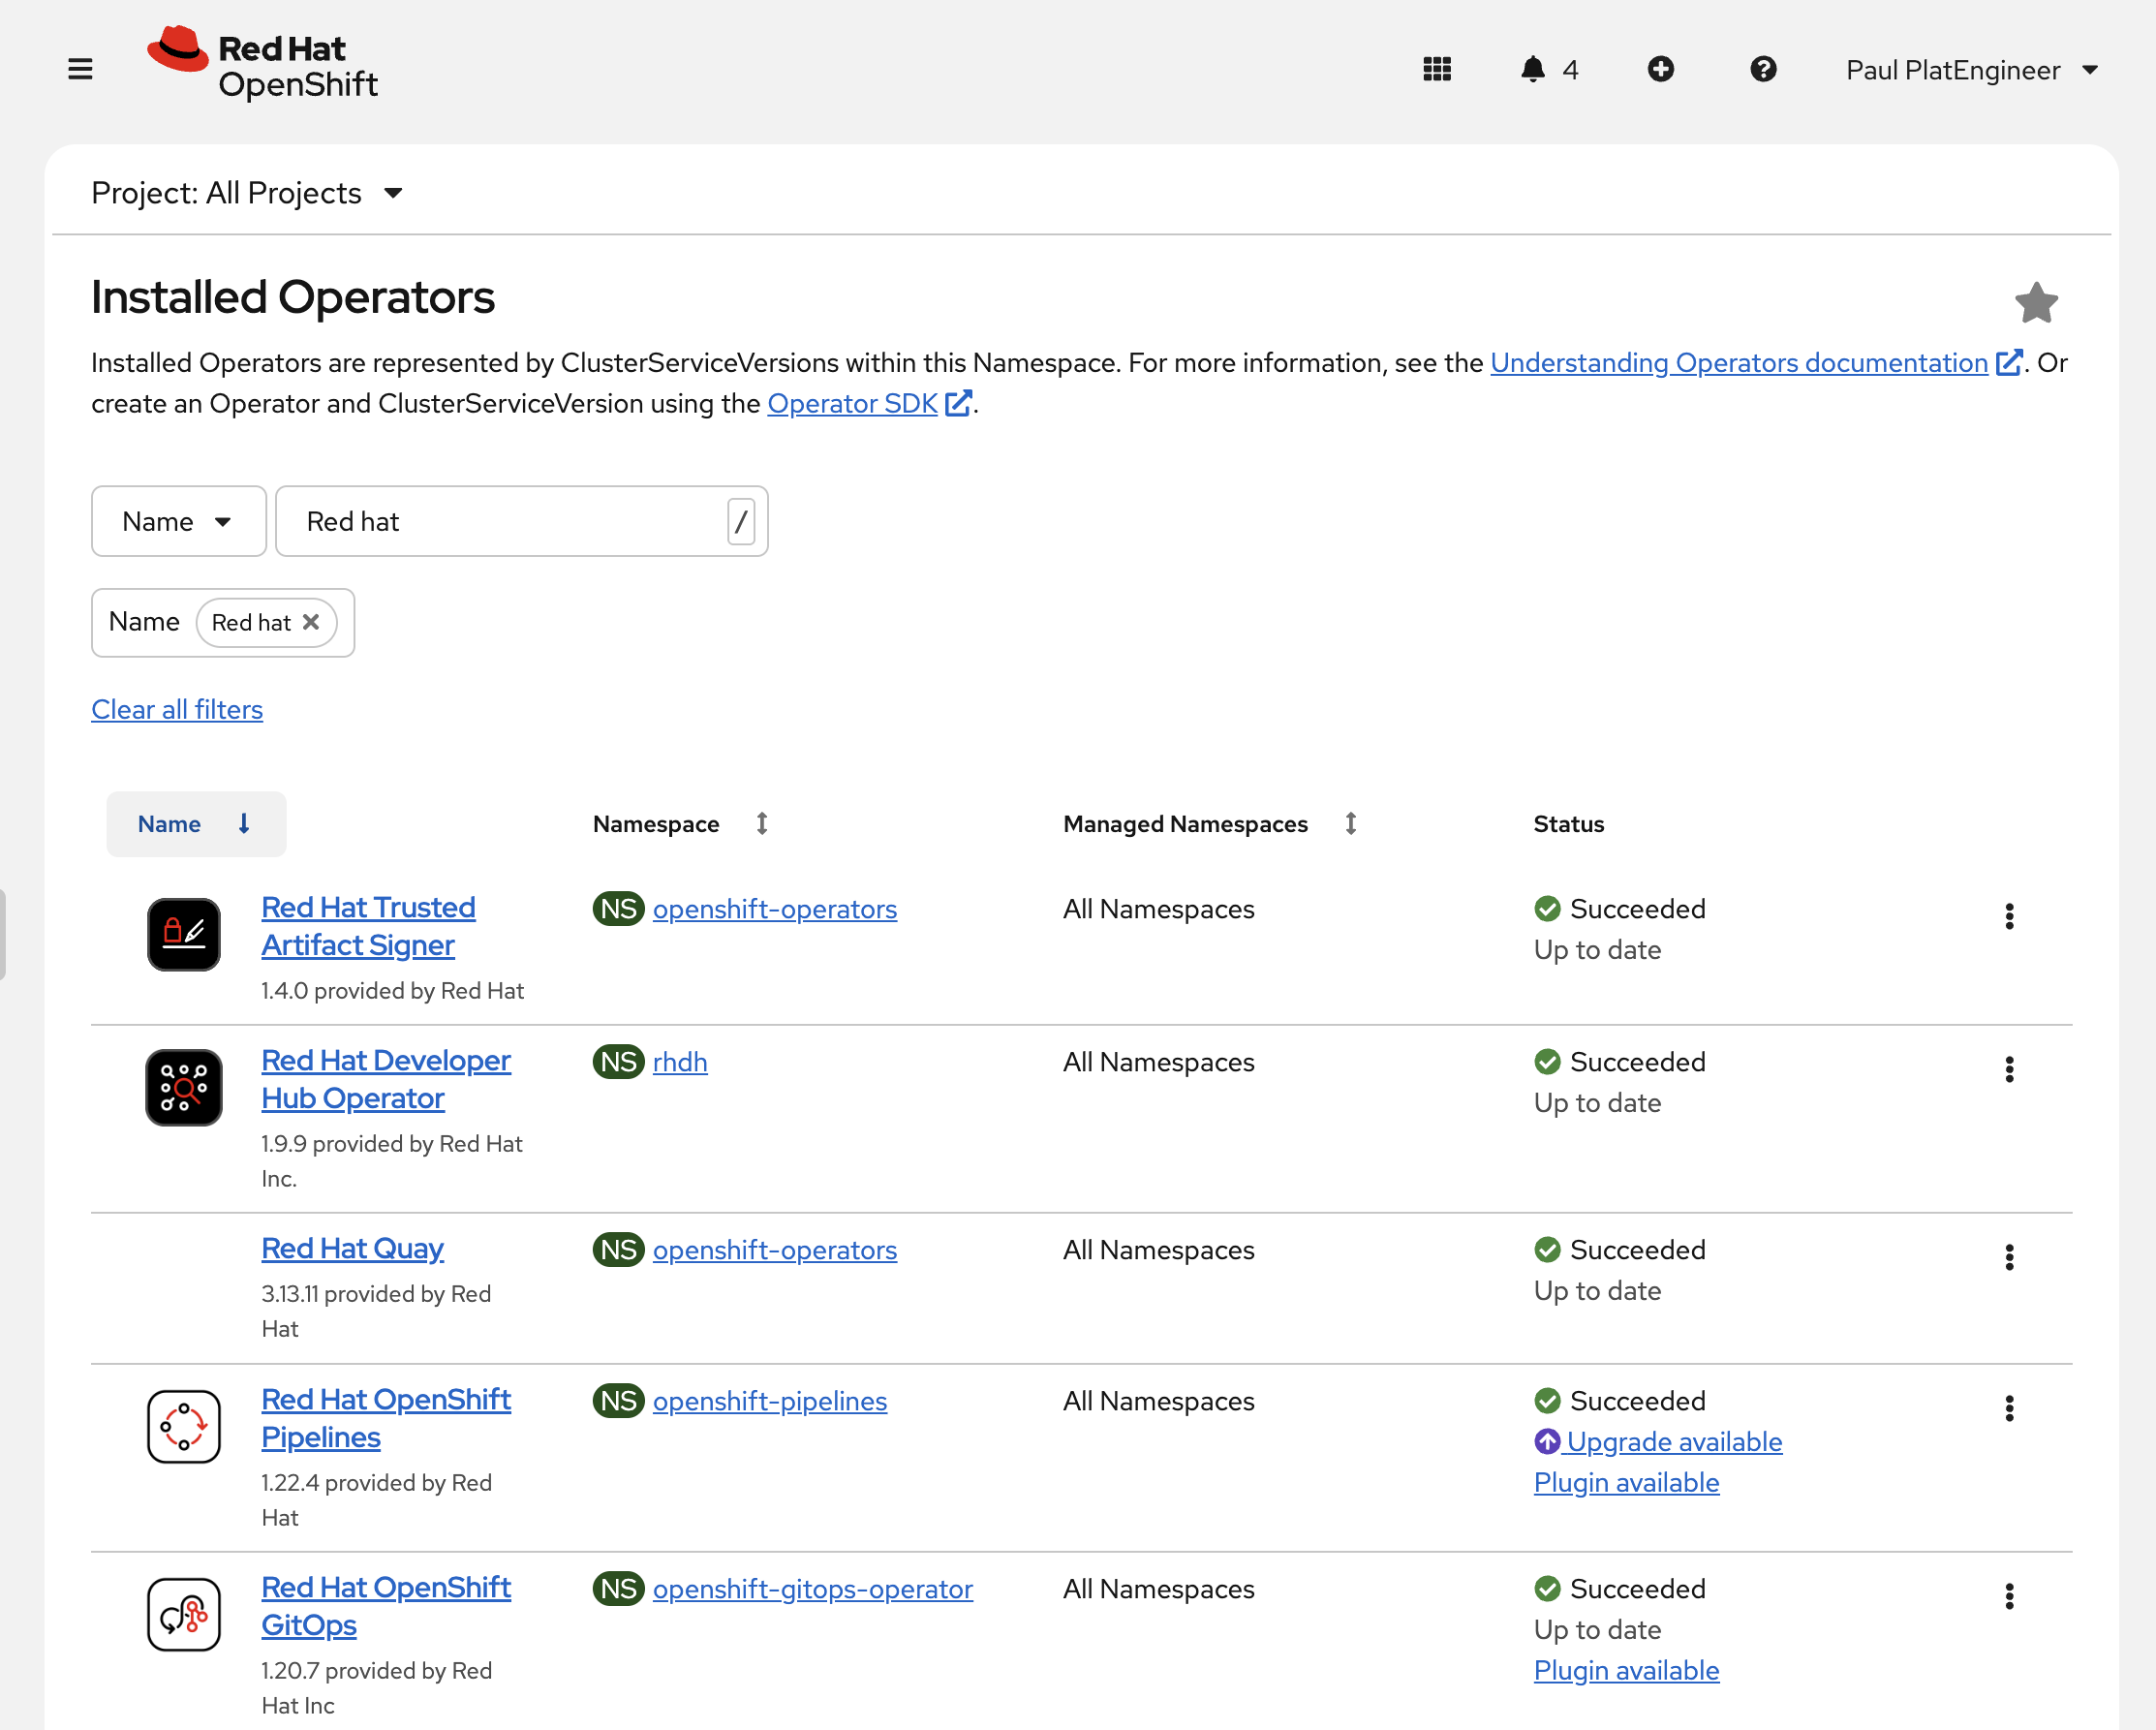Open the Name filter type dropdown
Screen dimensions: 2156x1730
click(x=179, y=521)
